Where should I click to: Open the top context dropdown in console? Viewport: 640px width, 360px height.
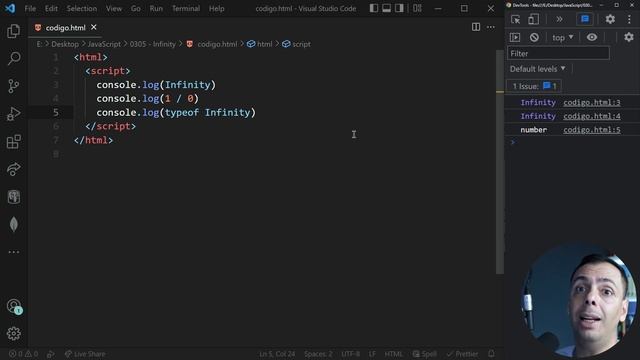pyautogui.click(x=562, y=38)
